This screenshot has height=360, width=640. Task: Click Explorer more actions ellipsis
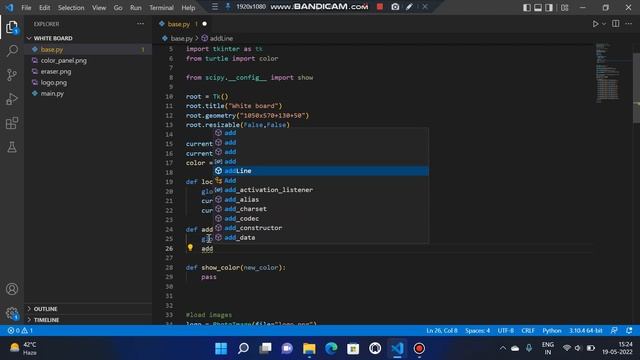(140, 24)
